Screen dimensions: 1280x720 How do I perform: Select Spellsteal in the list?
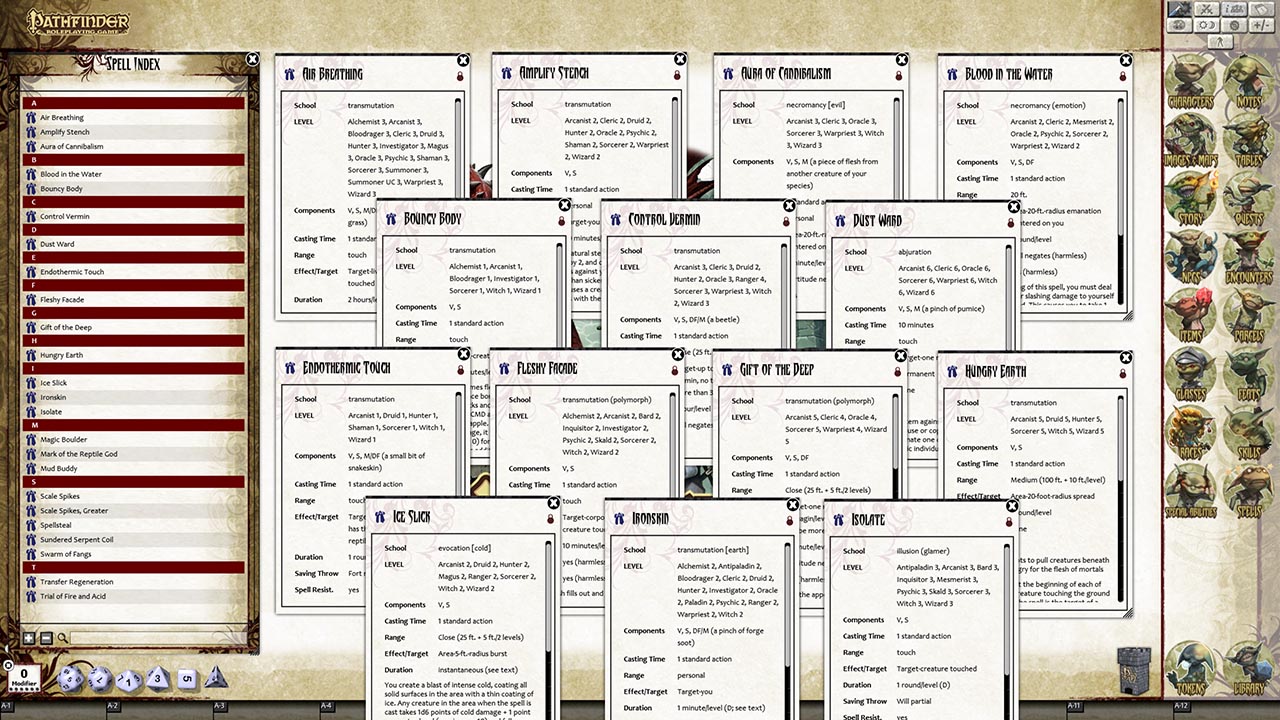[133, 525]
